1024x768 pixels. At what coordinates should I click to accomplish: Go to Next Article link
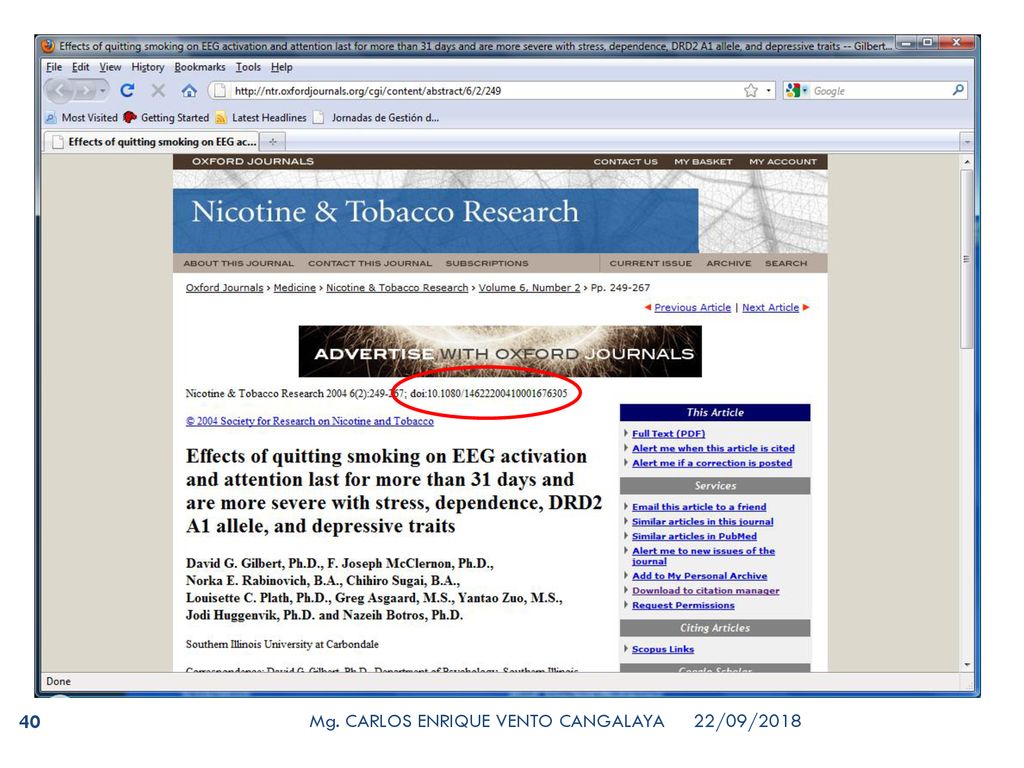(770, 307)
